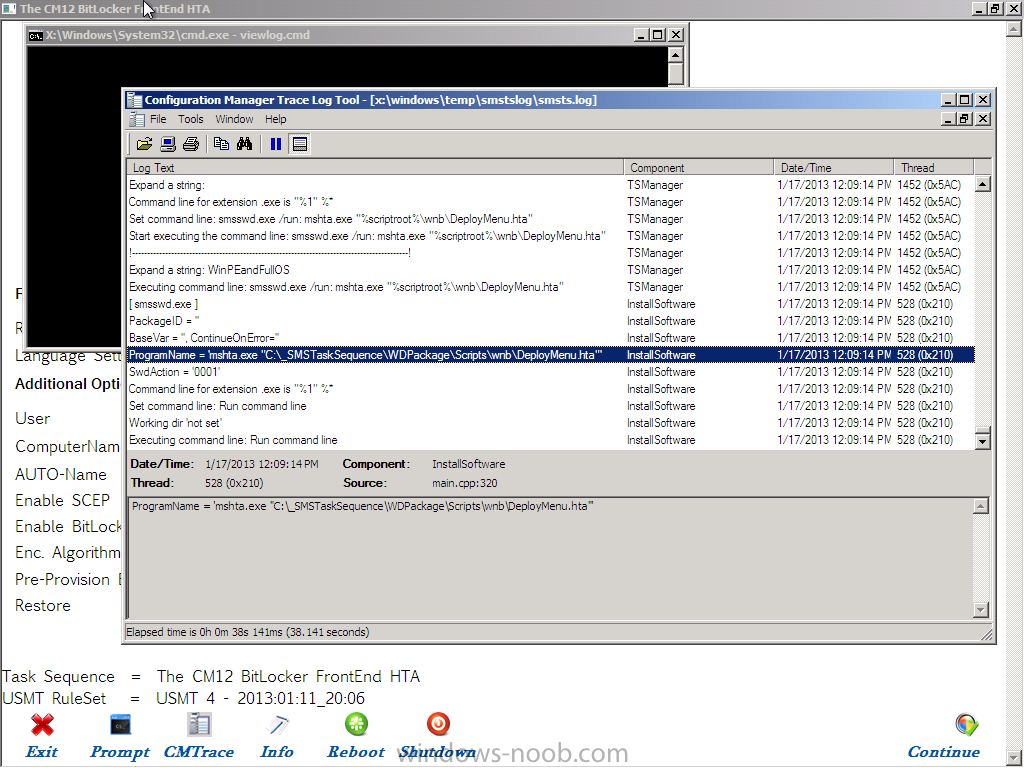Click the Prompt command window icon
The image size is (1024, 768).
click(x=121, y=725)
